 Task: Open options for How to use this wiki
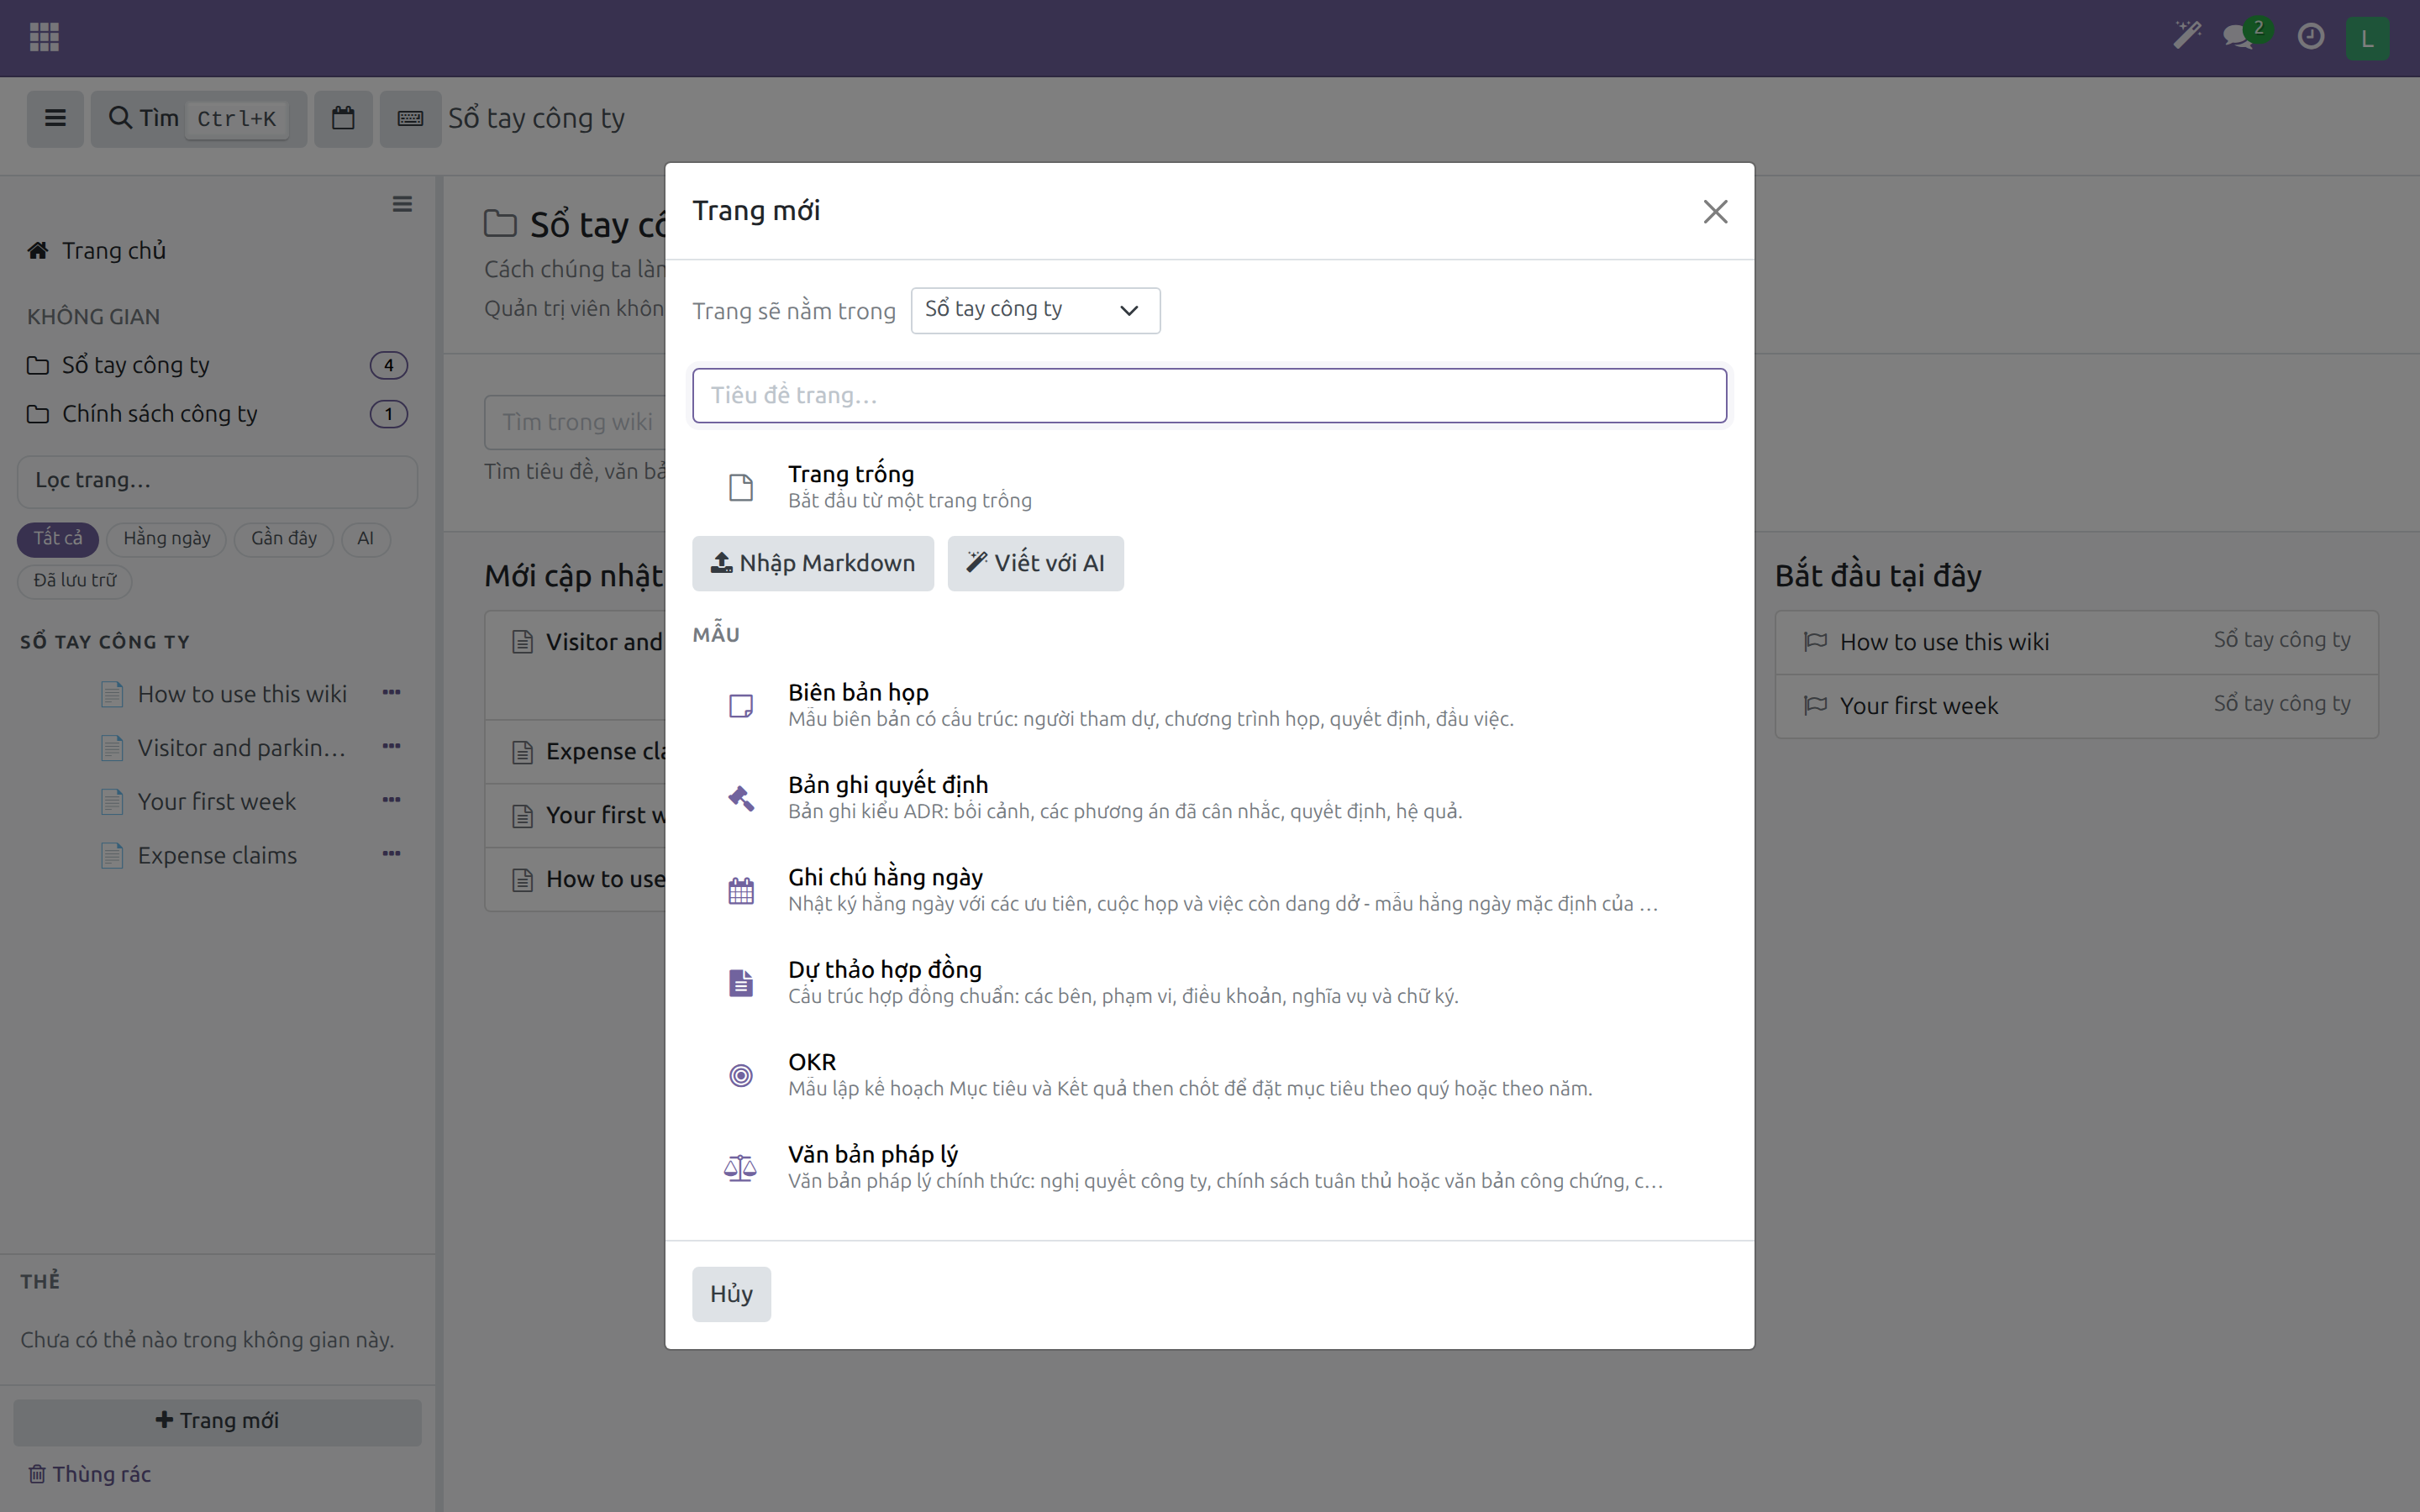point(391,692)
